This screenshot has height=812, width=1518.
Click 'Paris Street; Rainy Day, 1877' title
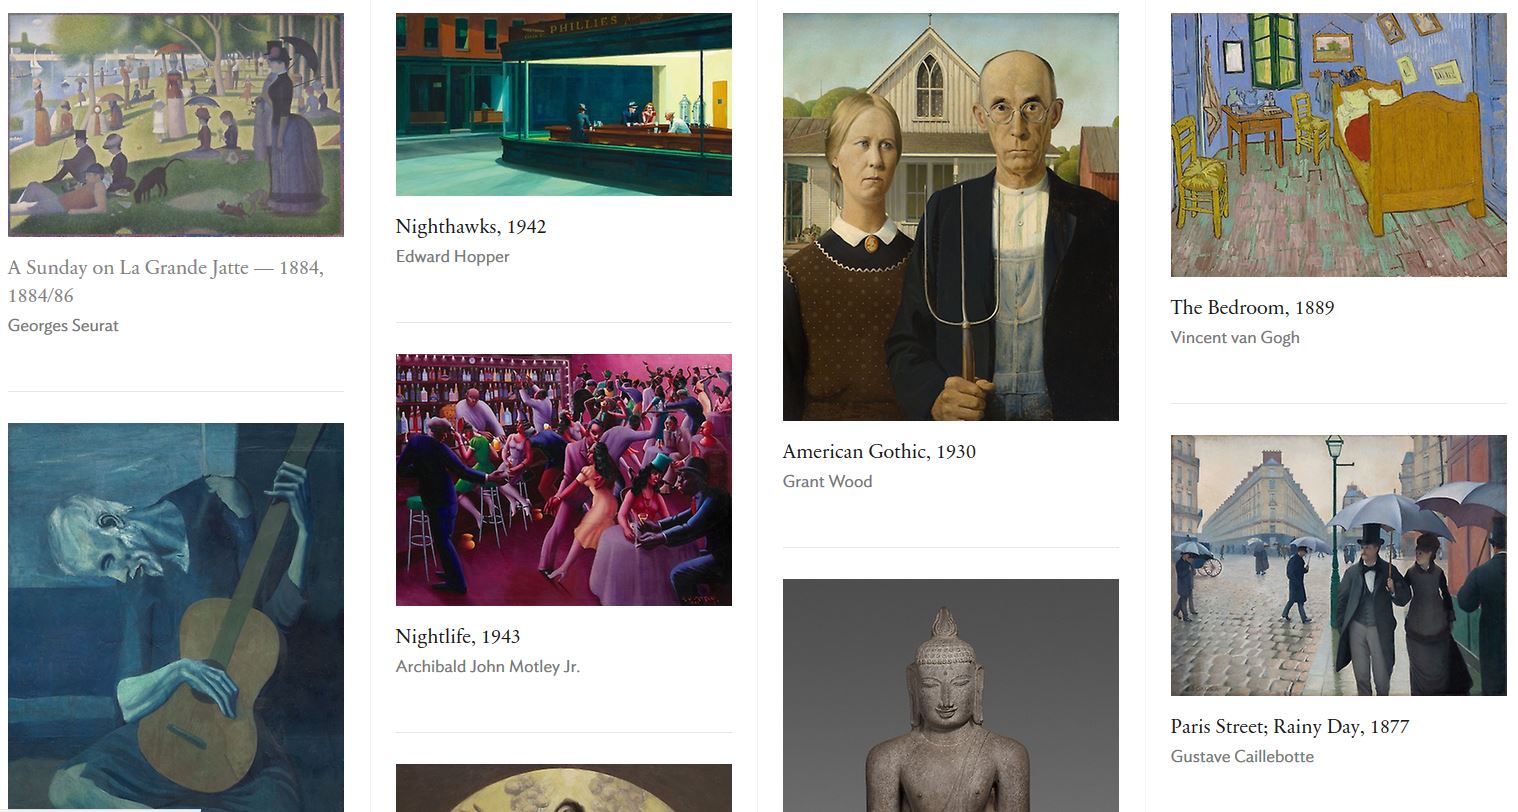tap(1290, 727)
